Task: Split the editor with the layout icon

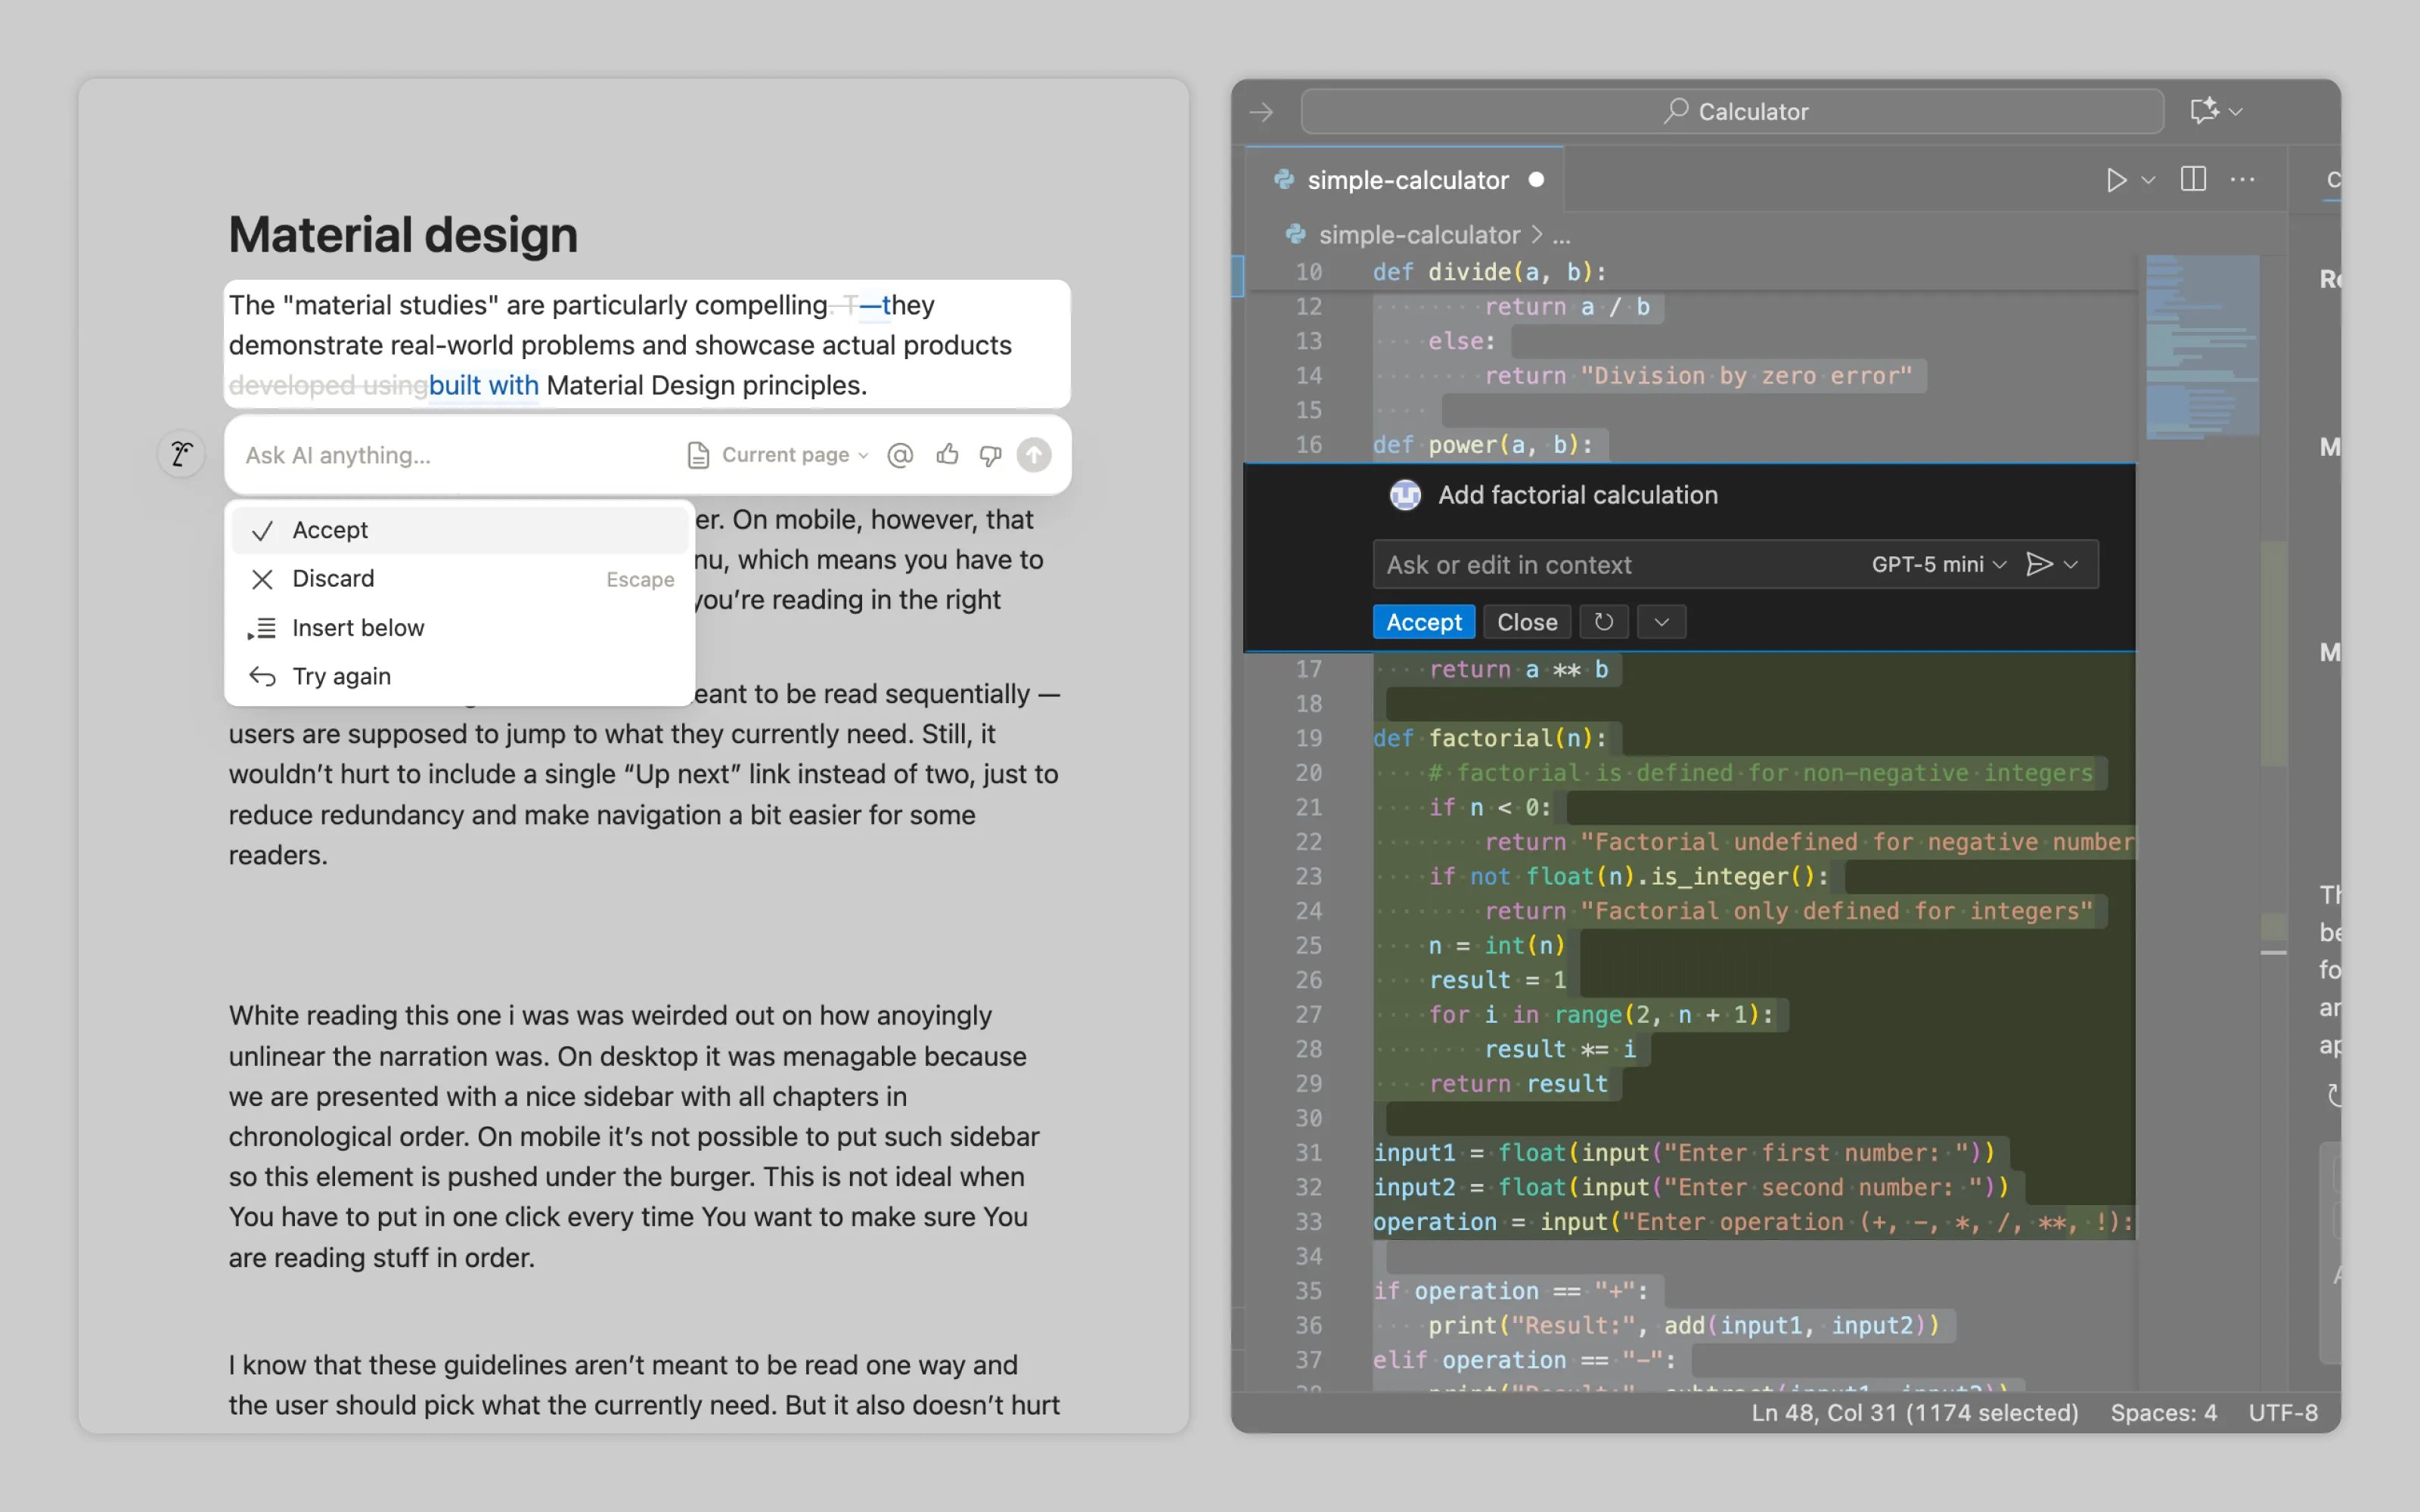Action: pyautogui.click(x=2193, y=180)
